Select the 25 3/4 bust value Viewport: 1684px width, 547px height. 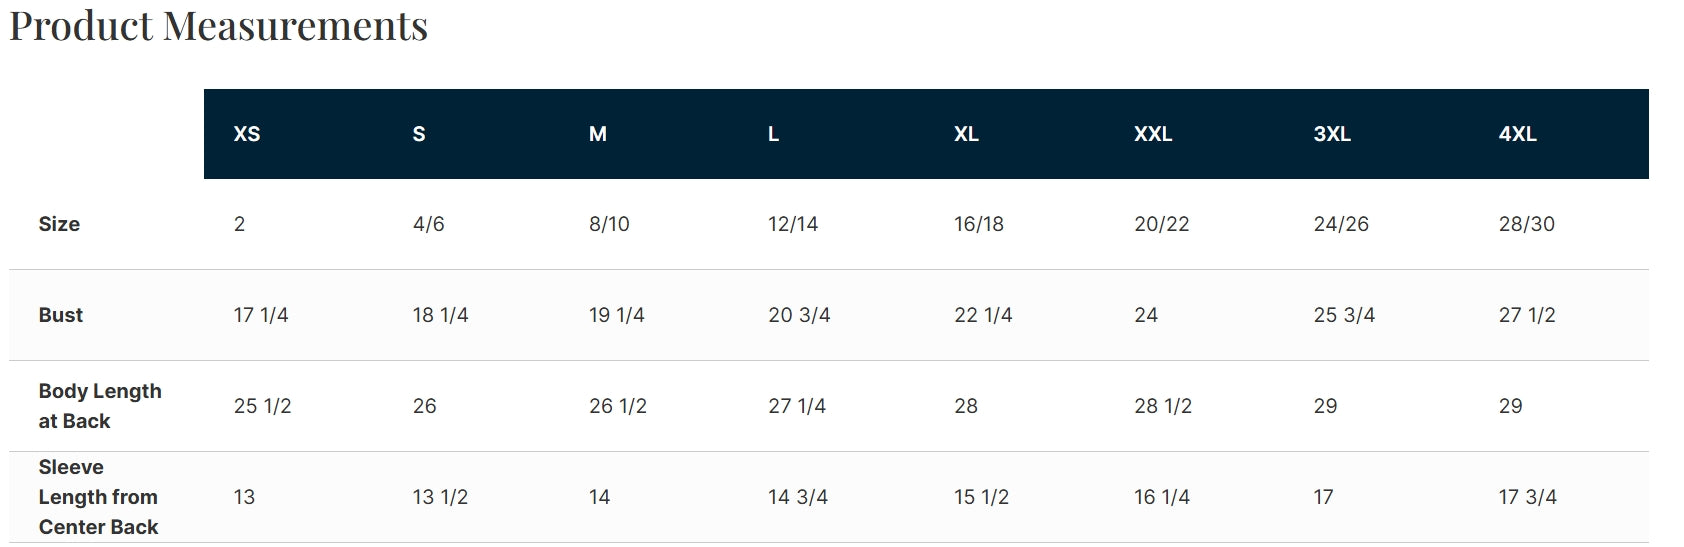pyautogui.click(x=1344, y=315)
